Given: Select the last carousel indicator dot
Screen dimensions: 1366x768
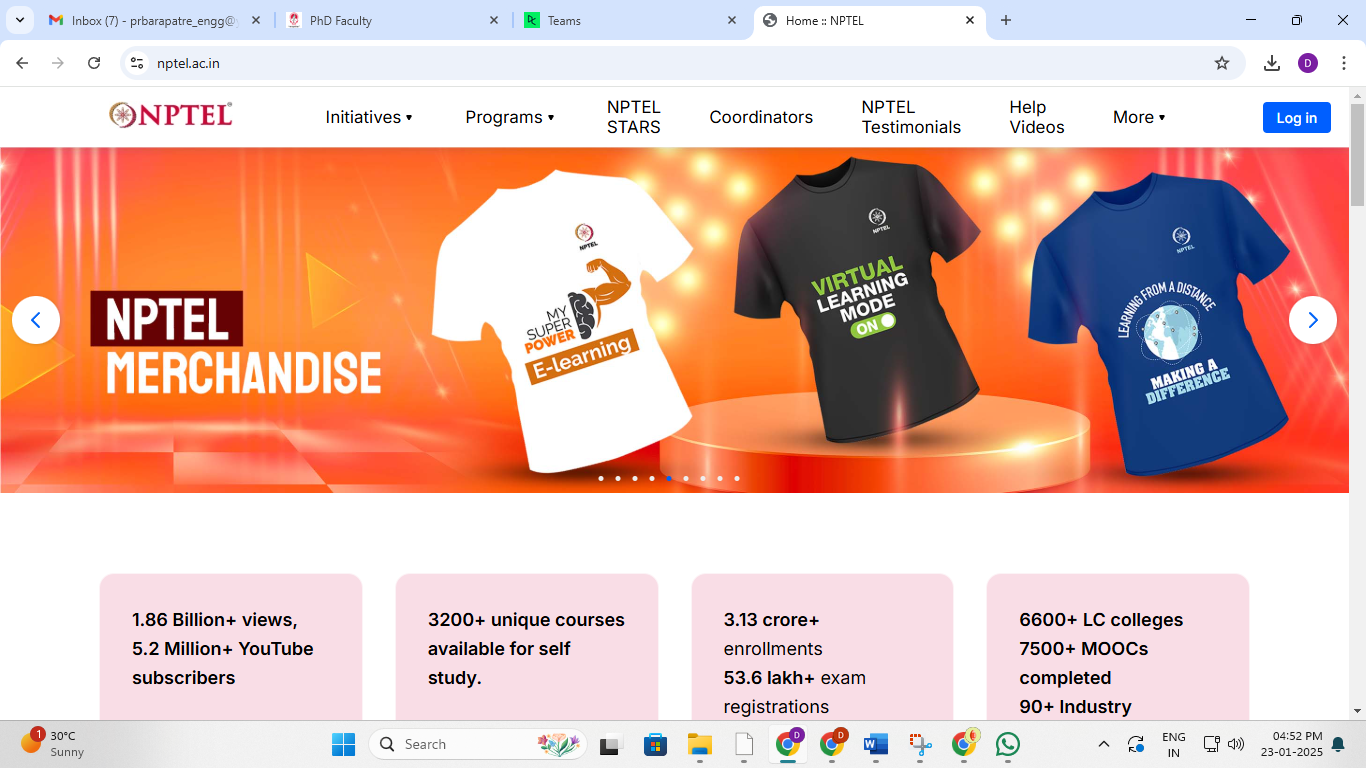Looking at the screenshot, I should pos(737,478).
